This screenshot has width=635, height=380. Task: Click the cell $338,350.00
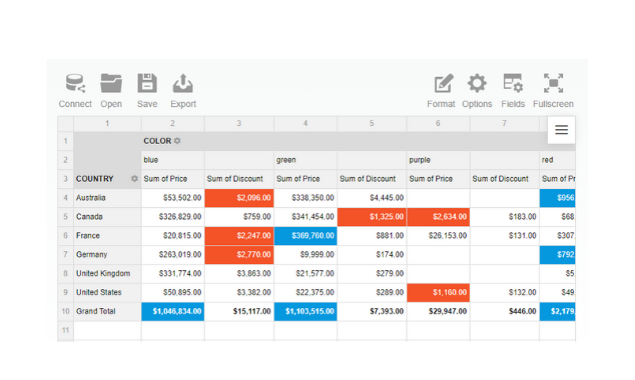(305, 198)
